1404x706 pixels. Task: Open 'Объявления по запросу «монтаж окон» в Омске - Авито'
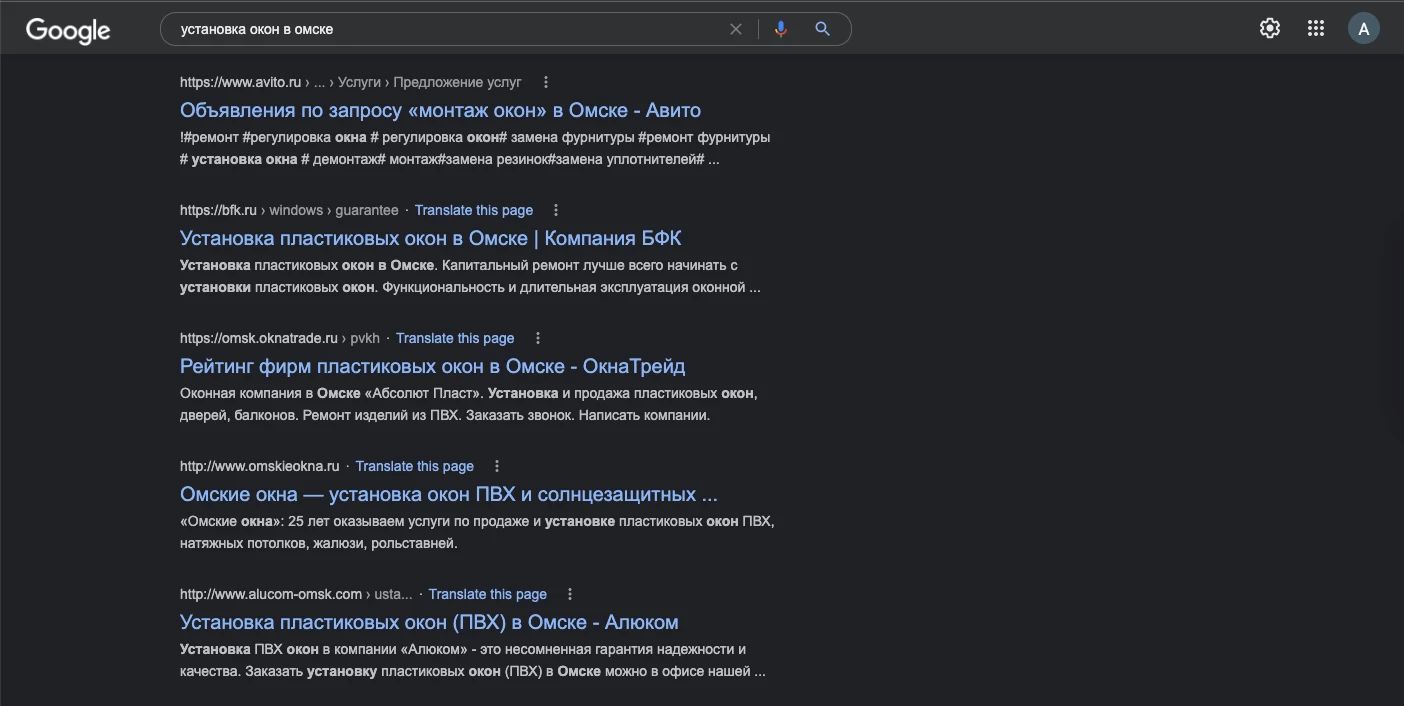pyautogui.click(x=440, y=110)
